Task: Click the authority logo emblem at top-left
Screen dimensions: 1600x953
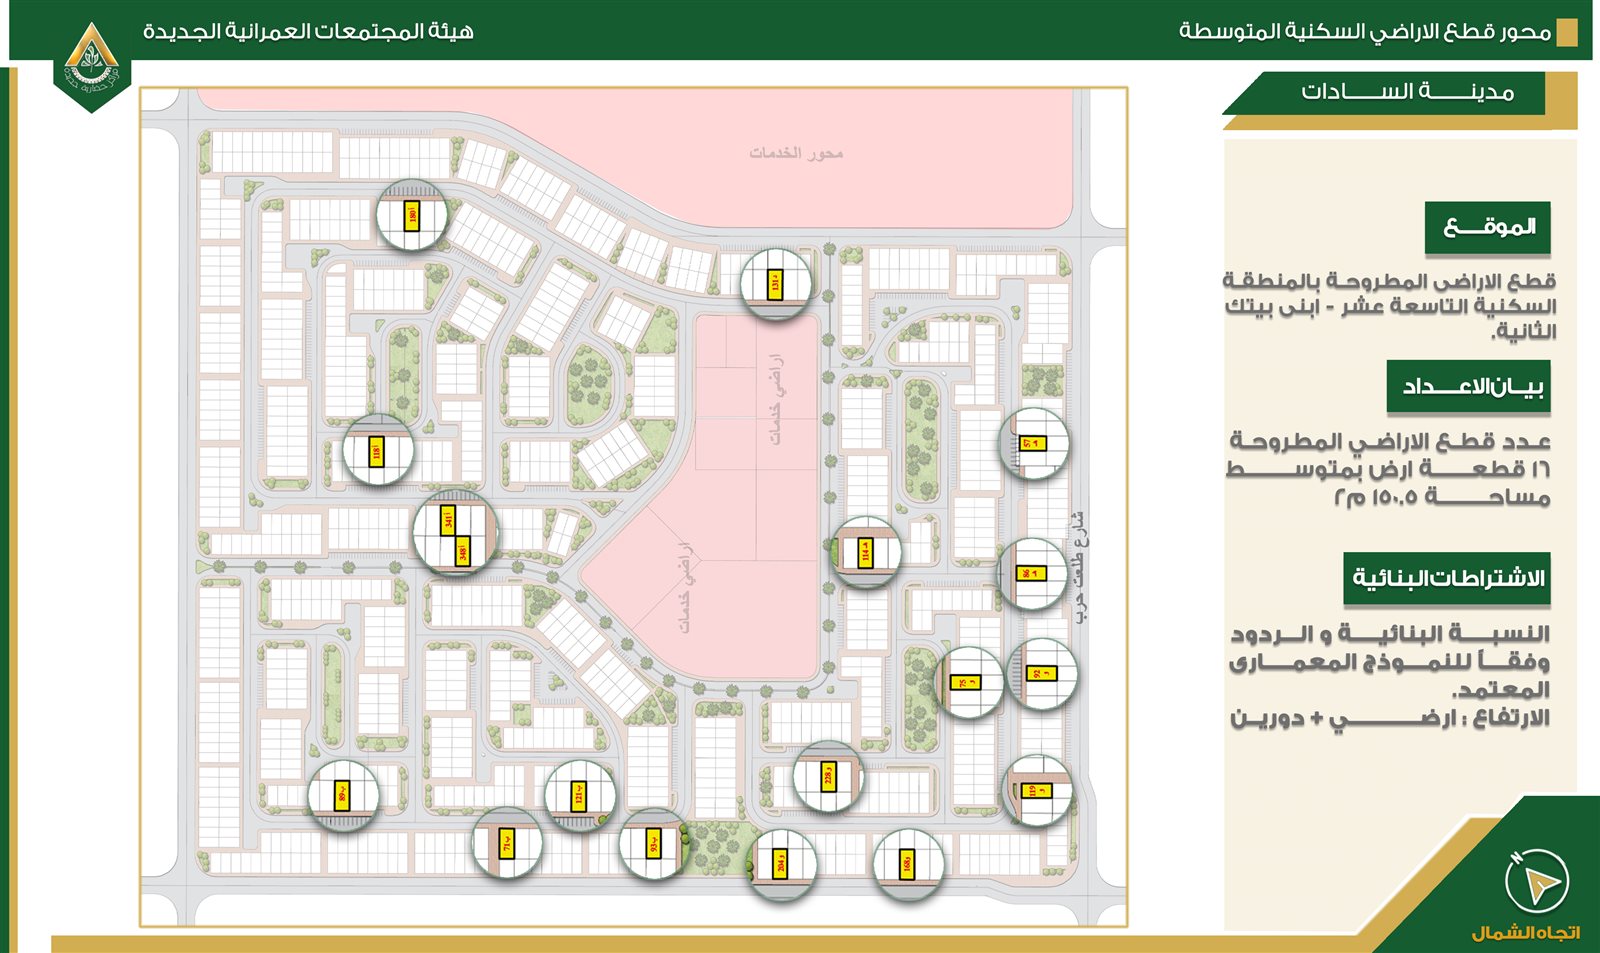Action: click(x=92, y=62)
